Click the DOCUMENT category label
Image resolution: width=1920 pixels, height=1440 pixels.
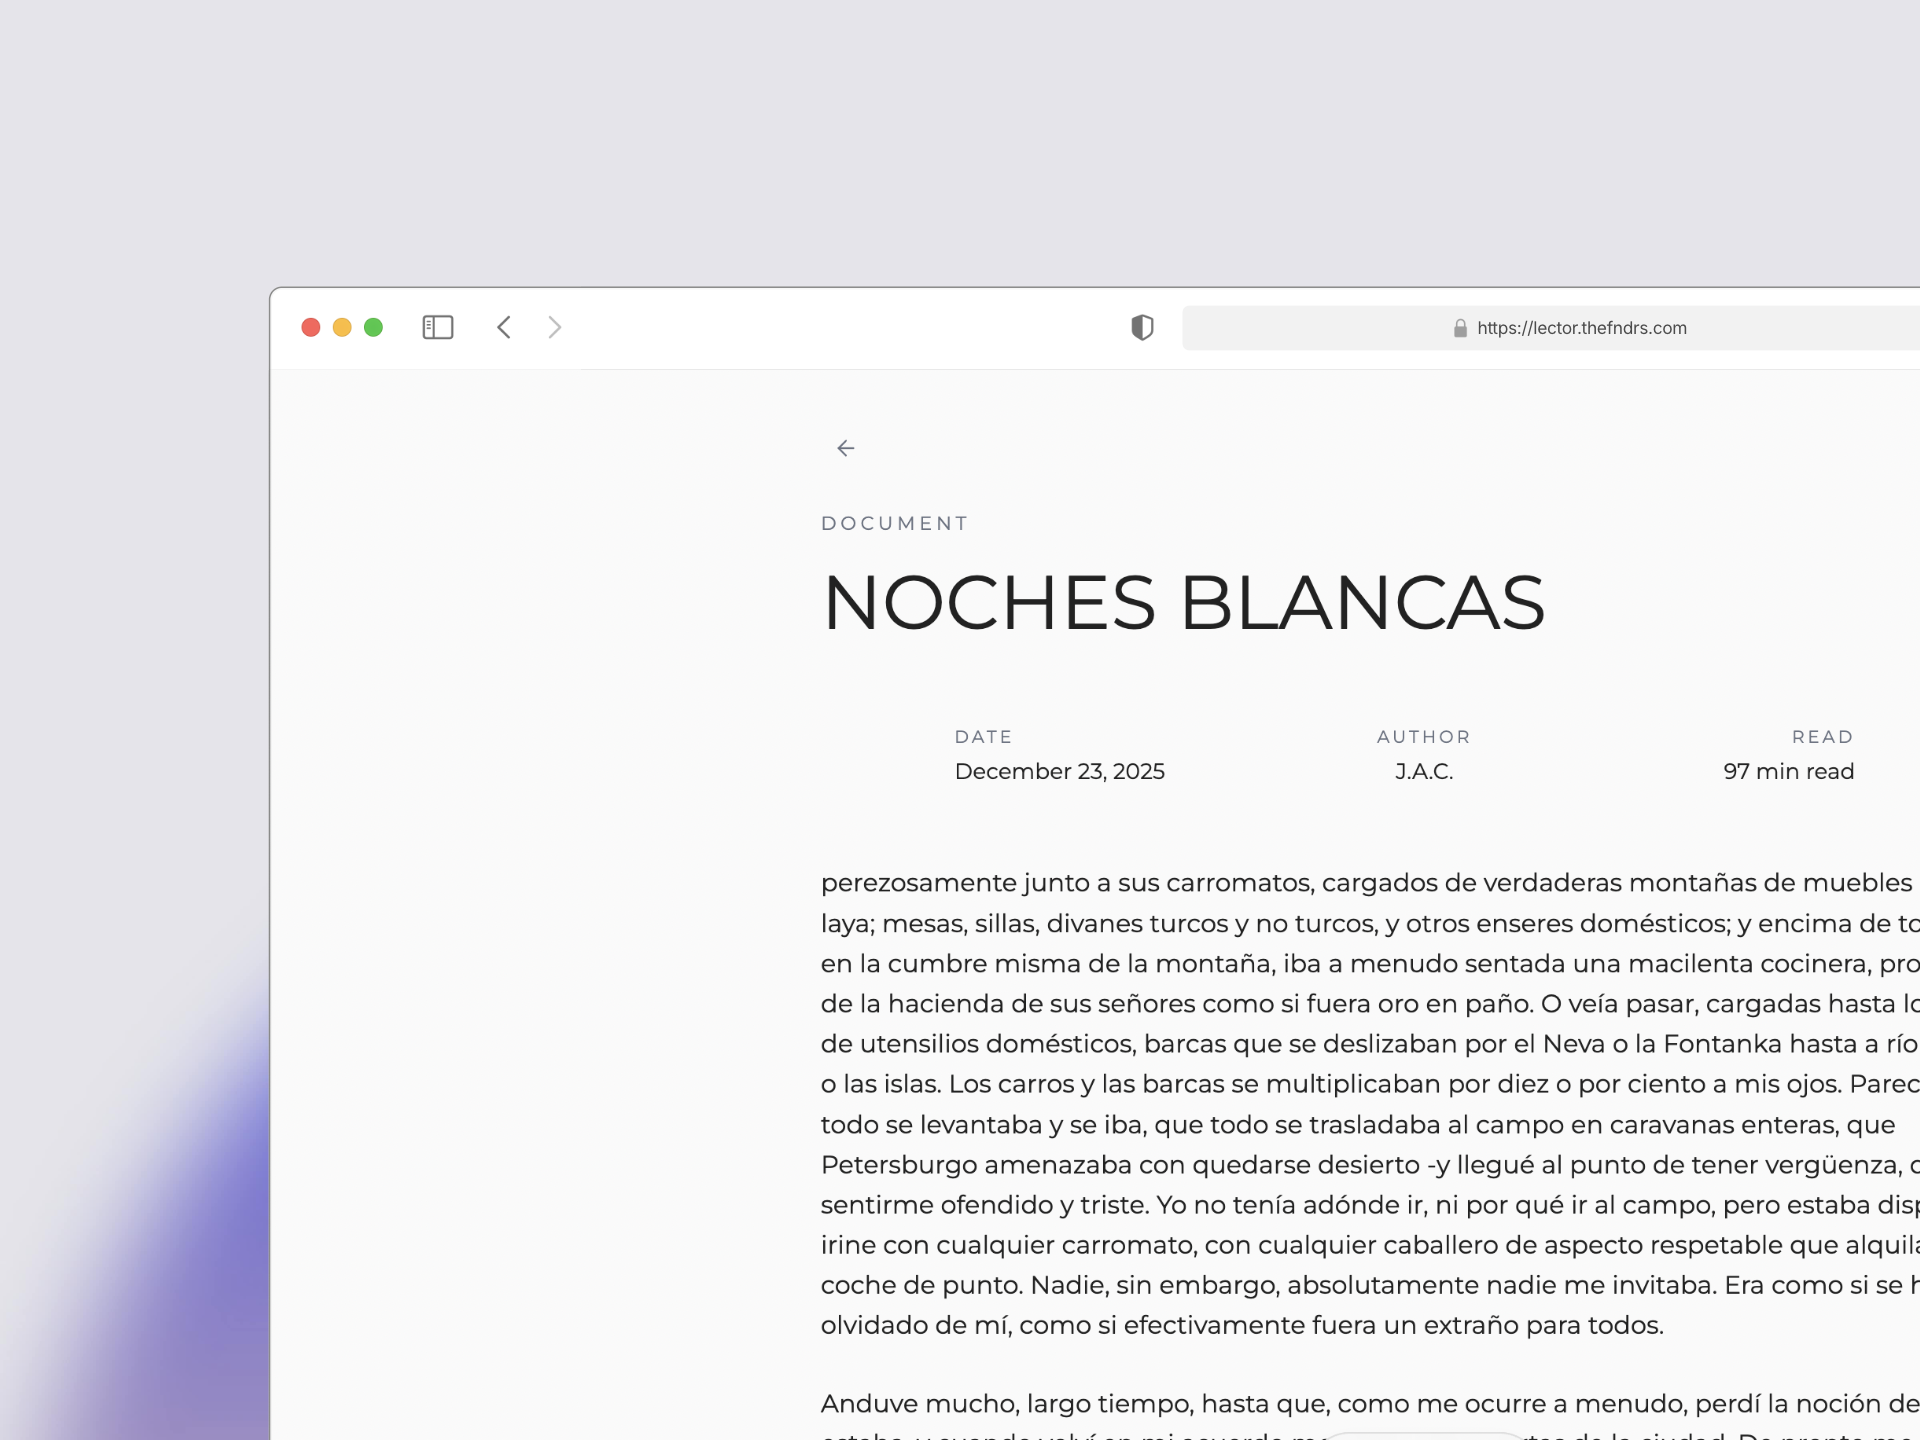894,523
